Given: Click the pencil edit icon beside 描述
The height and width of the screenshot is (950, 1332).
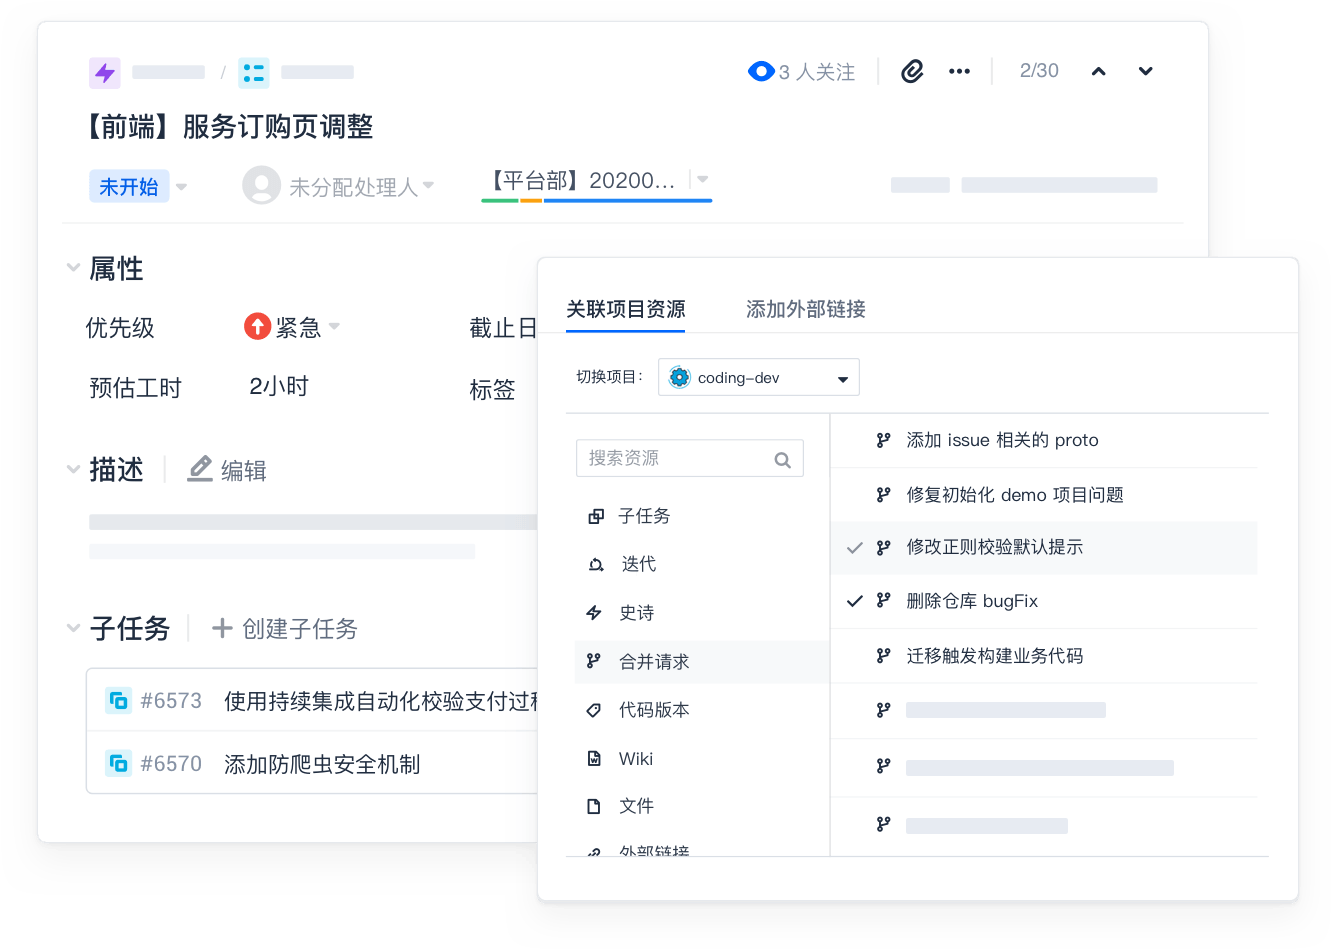Looking at the screenshot, I should [200, 469].
